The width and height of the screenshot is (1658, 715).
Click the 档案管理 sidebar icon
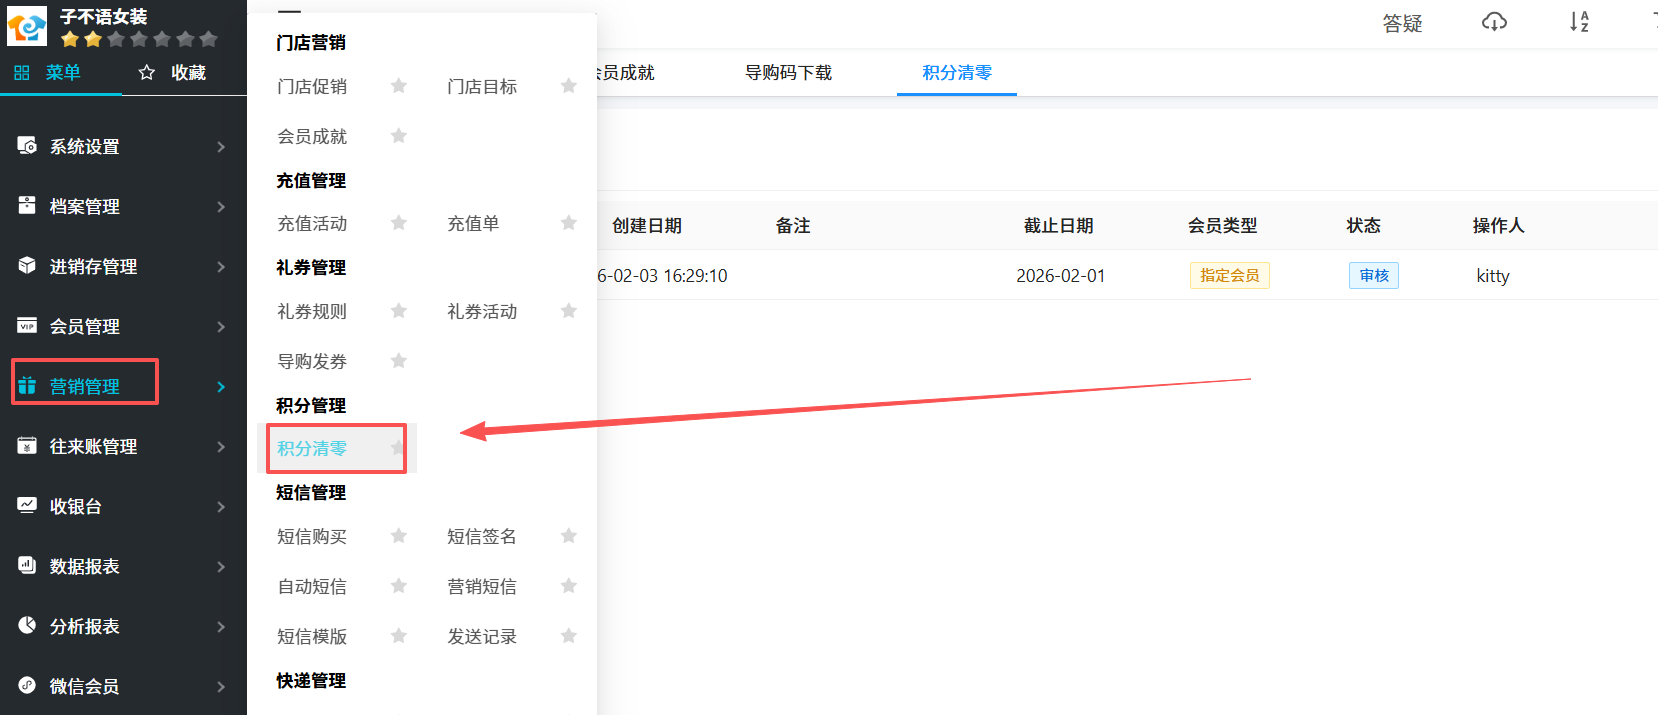click(27, 205)
